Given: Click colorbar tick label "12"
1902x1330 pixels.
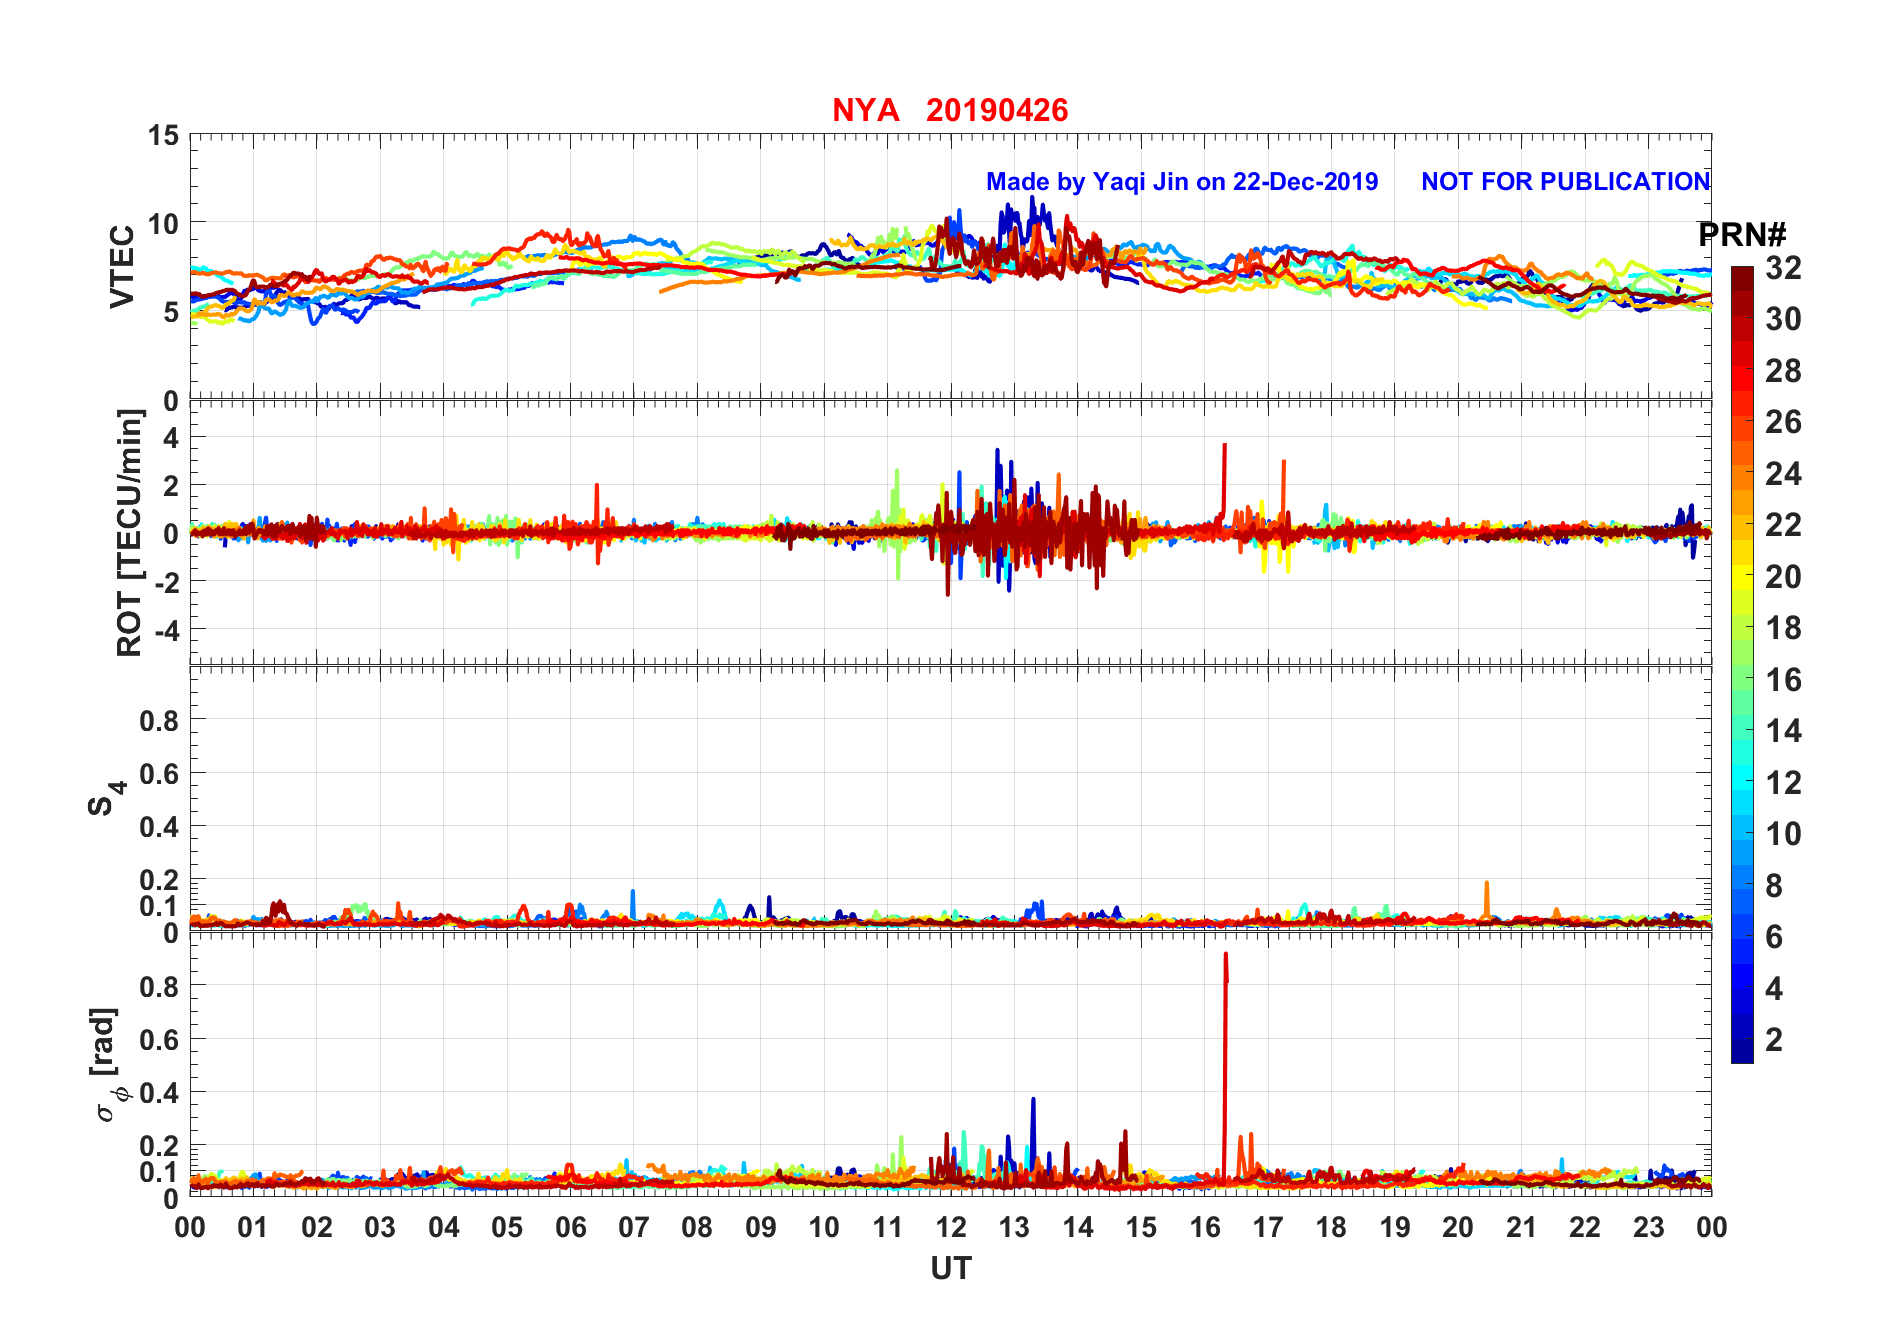Looking at the screenshot, I should [x=1783, y=783].
